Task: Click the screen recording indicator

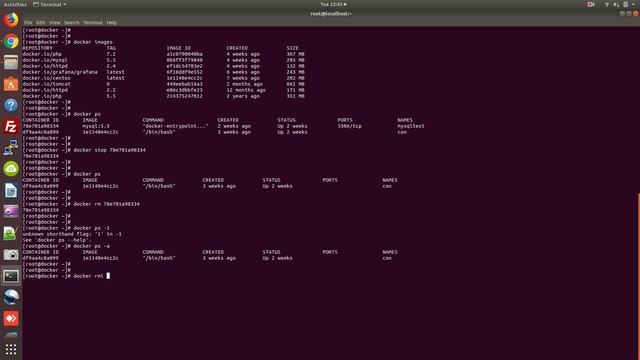Action: coord(591,4)
